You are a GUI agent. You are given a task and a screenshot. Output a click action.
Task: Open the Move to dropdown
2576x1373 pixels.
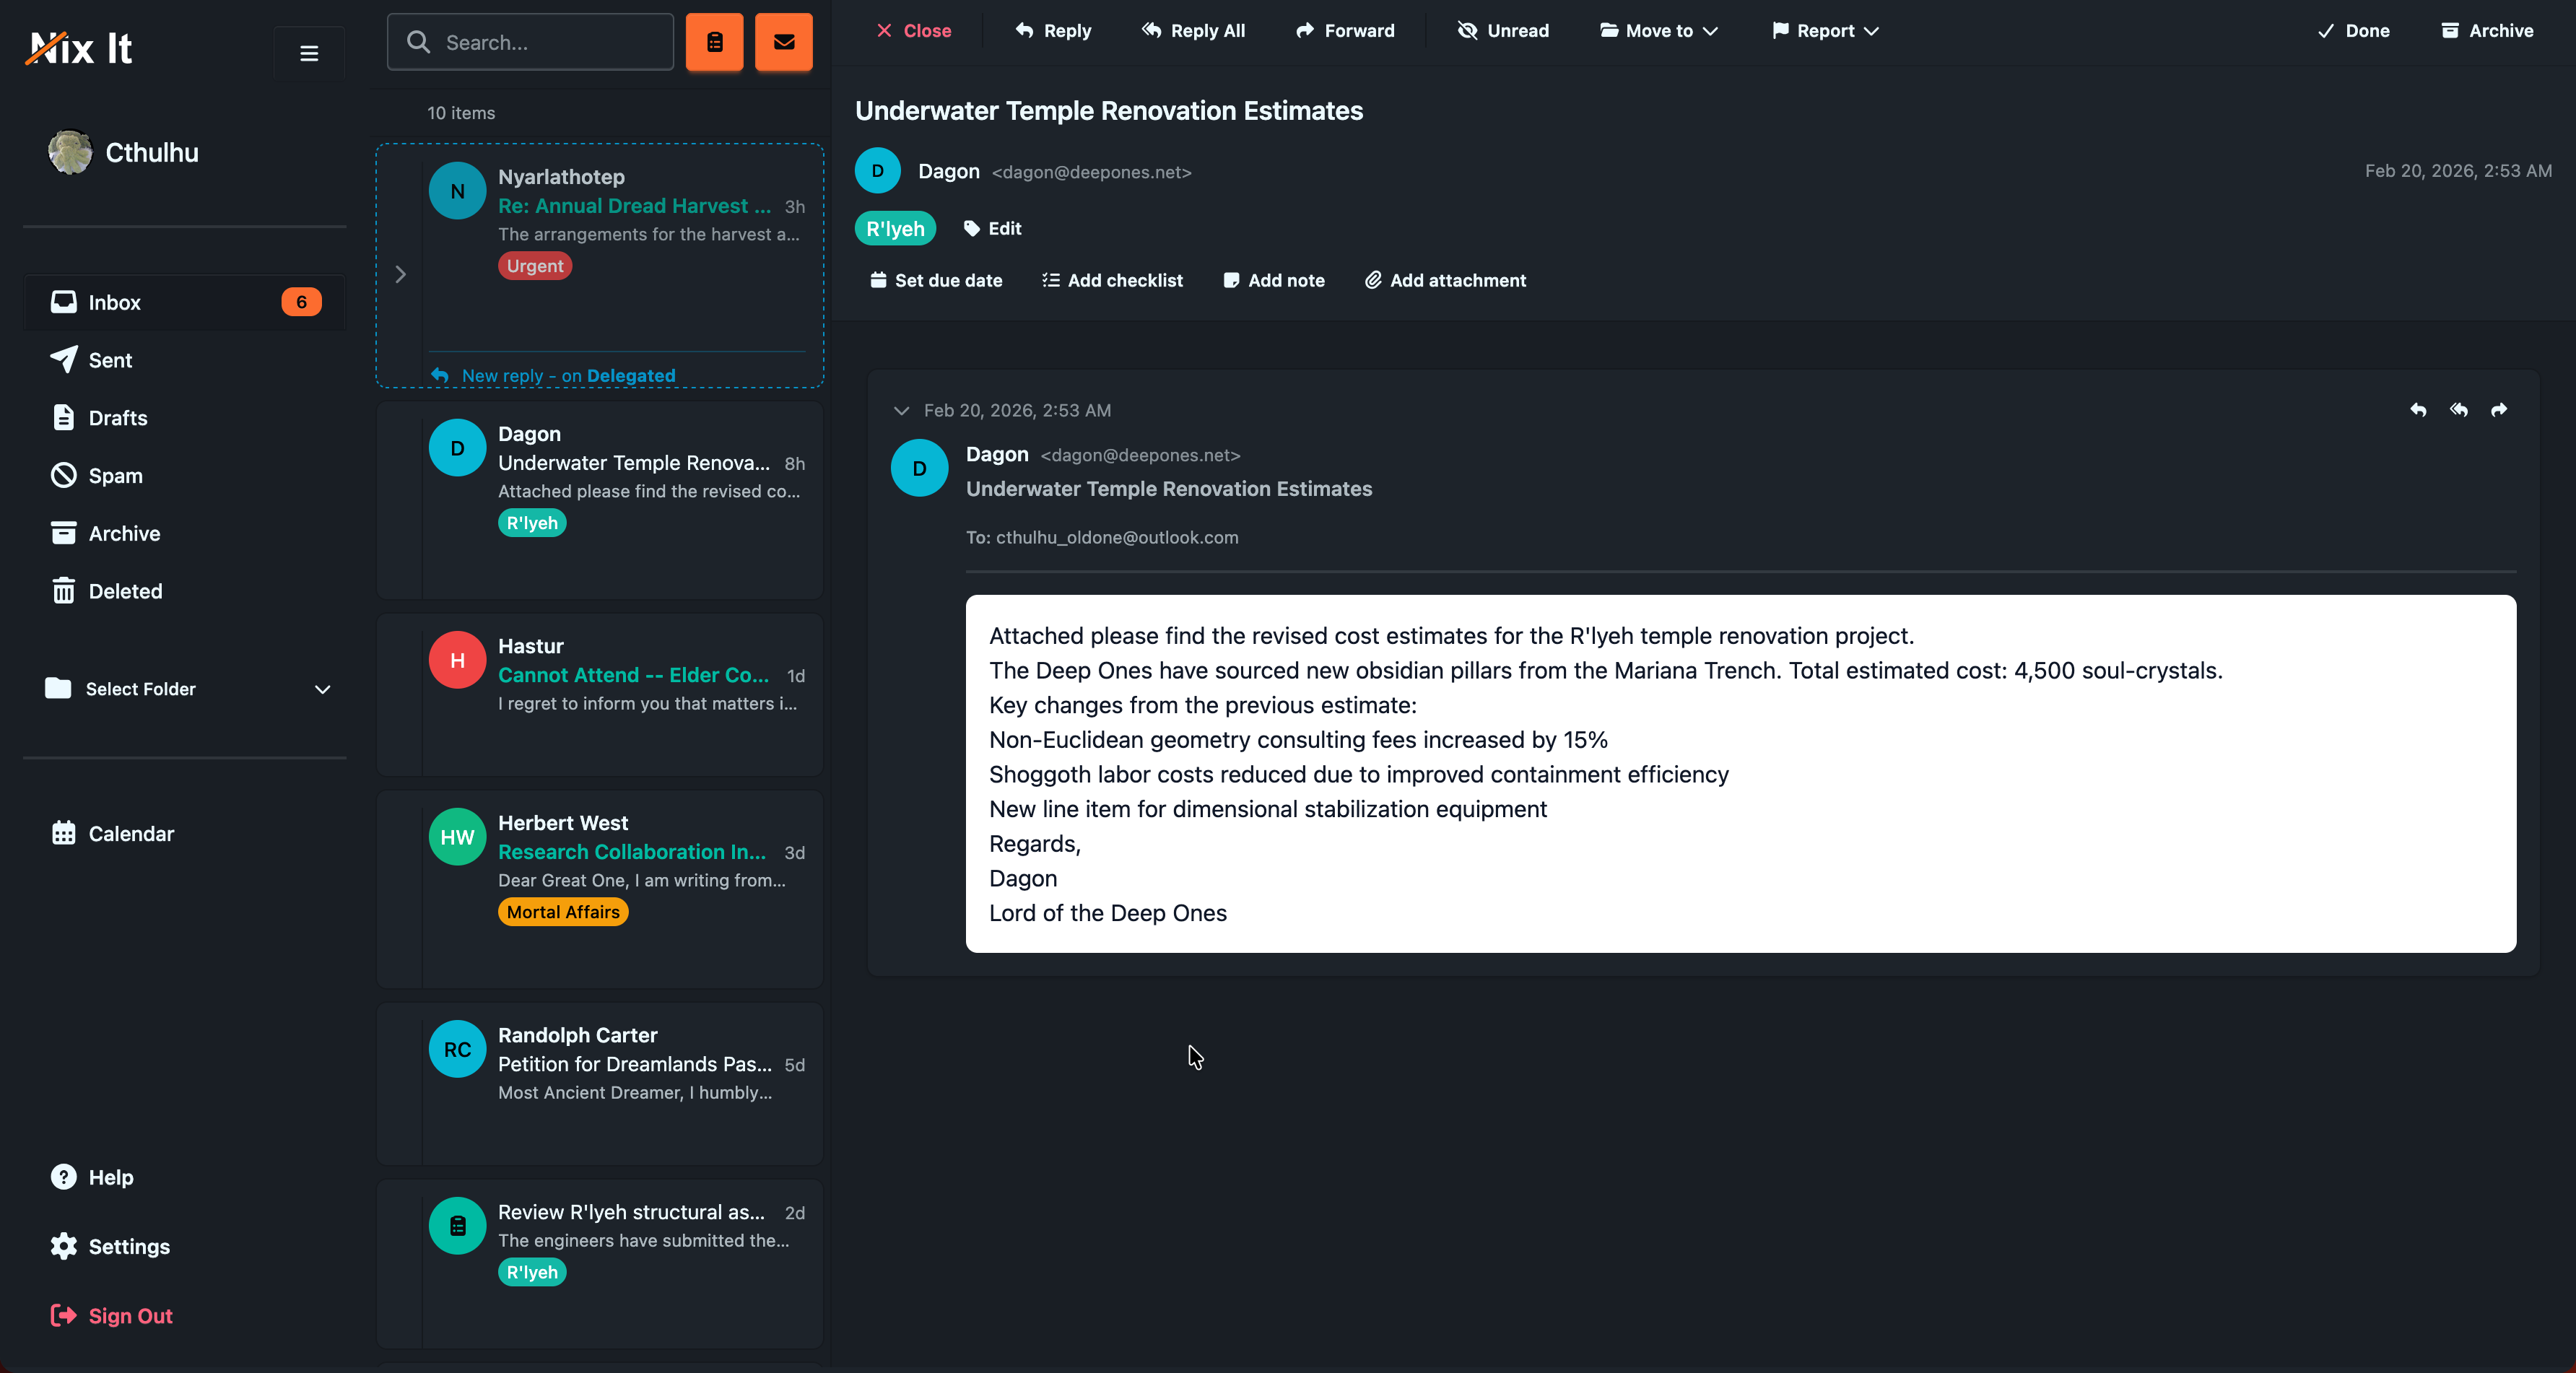1657,31
